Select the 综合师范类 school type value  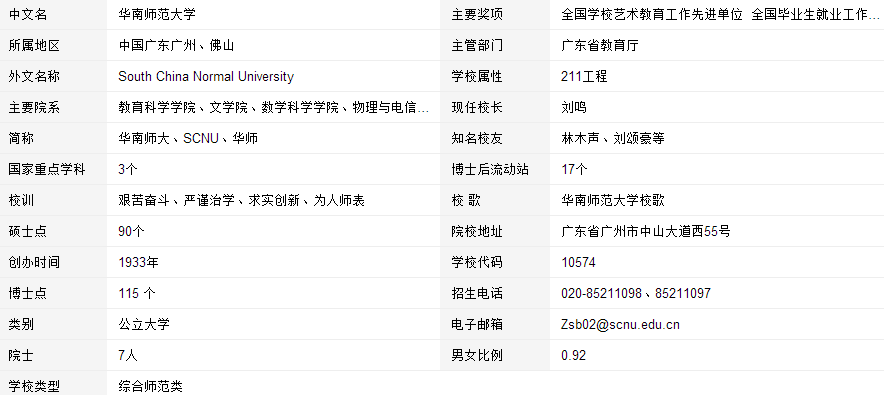[x=150, y=386]
